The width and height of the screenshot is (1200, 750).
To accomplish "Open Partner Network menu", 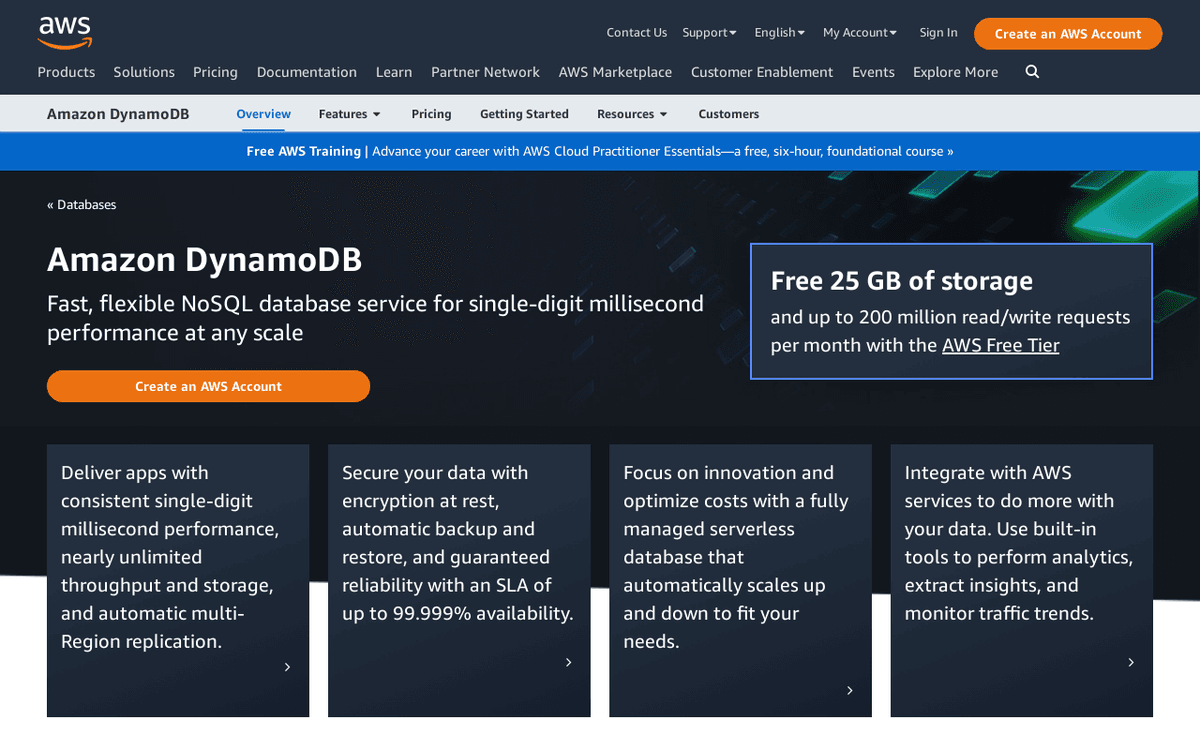I will [x=485, y=72].
